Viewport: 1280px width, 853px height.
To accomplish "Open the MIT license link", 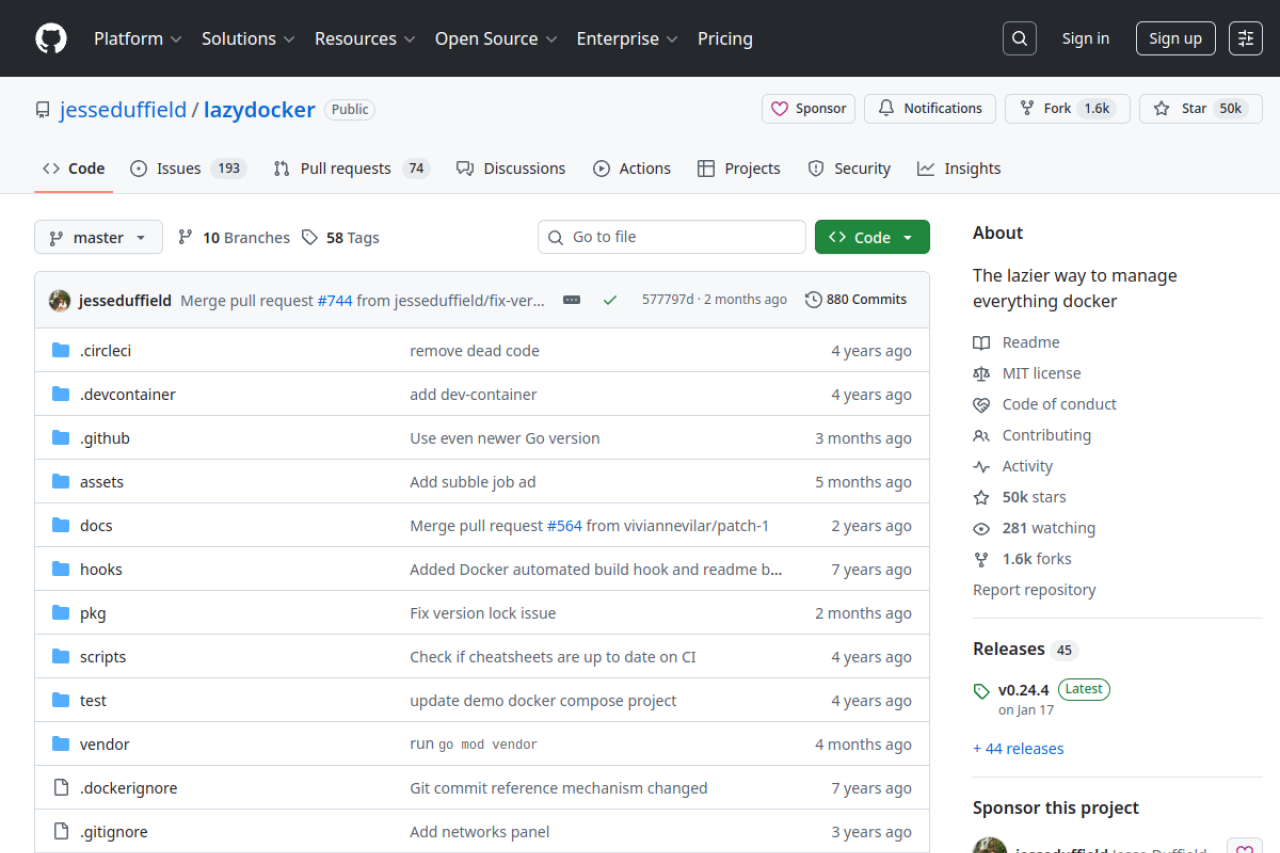I will [x=1041, y=373].
